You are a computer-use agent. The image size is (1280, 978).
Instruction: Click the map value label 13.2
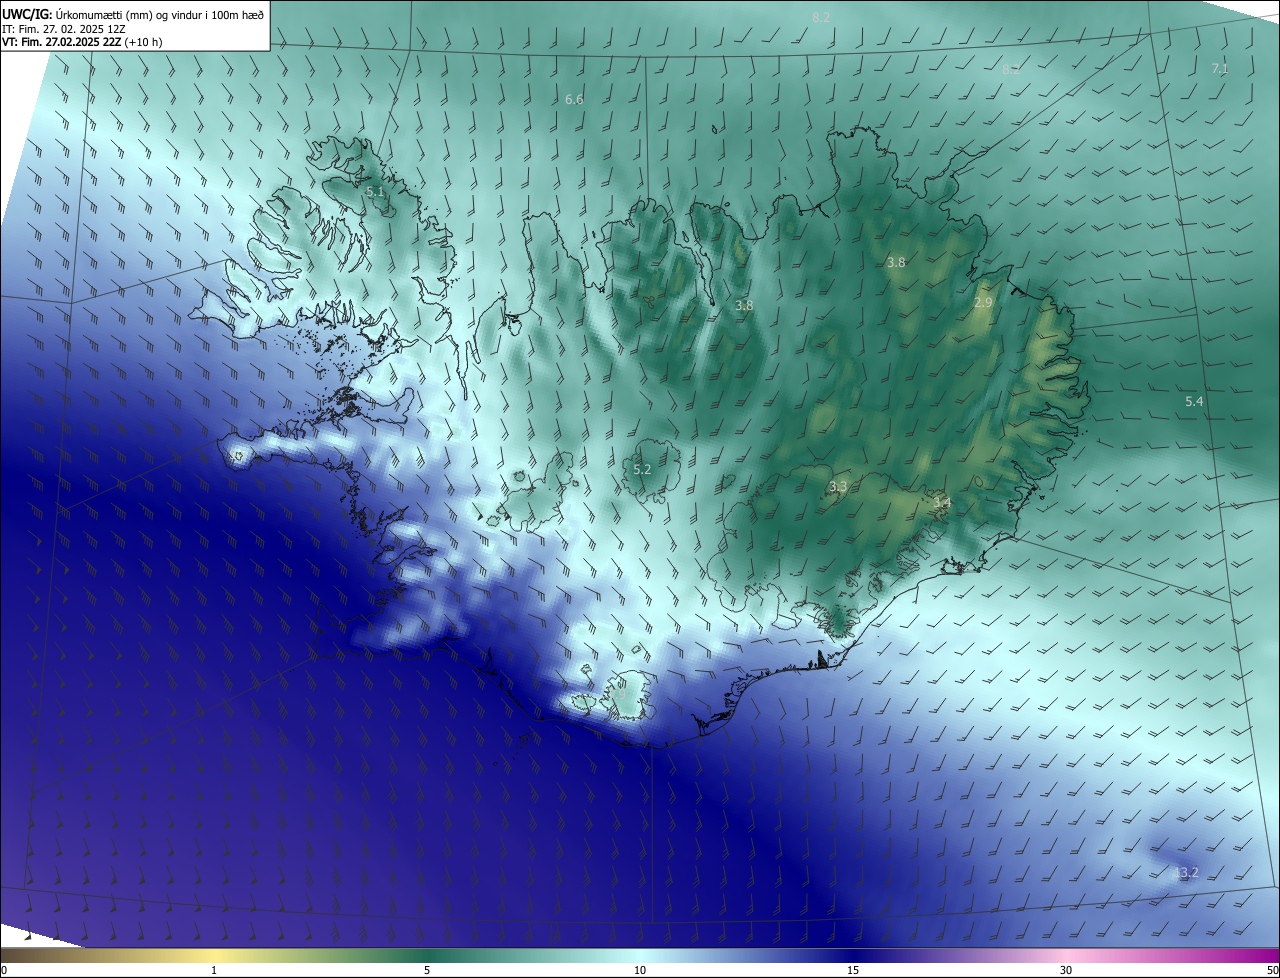click(1186, 872)
